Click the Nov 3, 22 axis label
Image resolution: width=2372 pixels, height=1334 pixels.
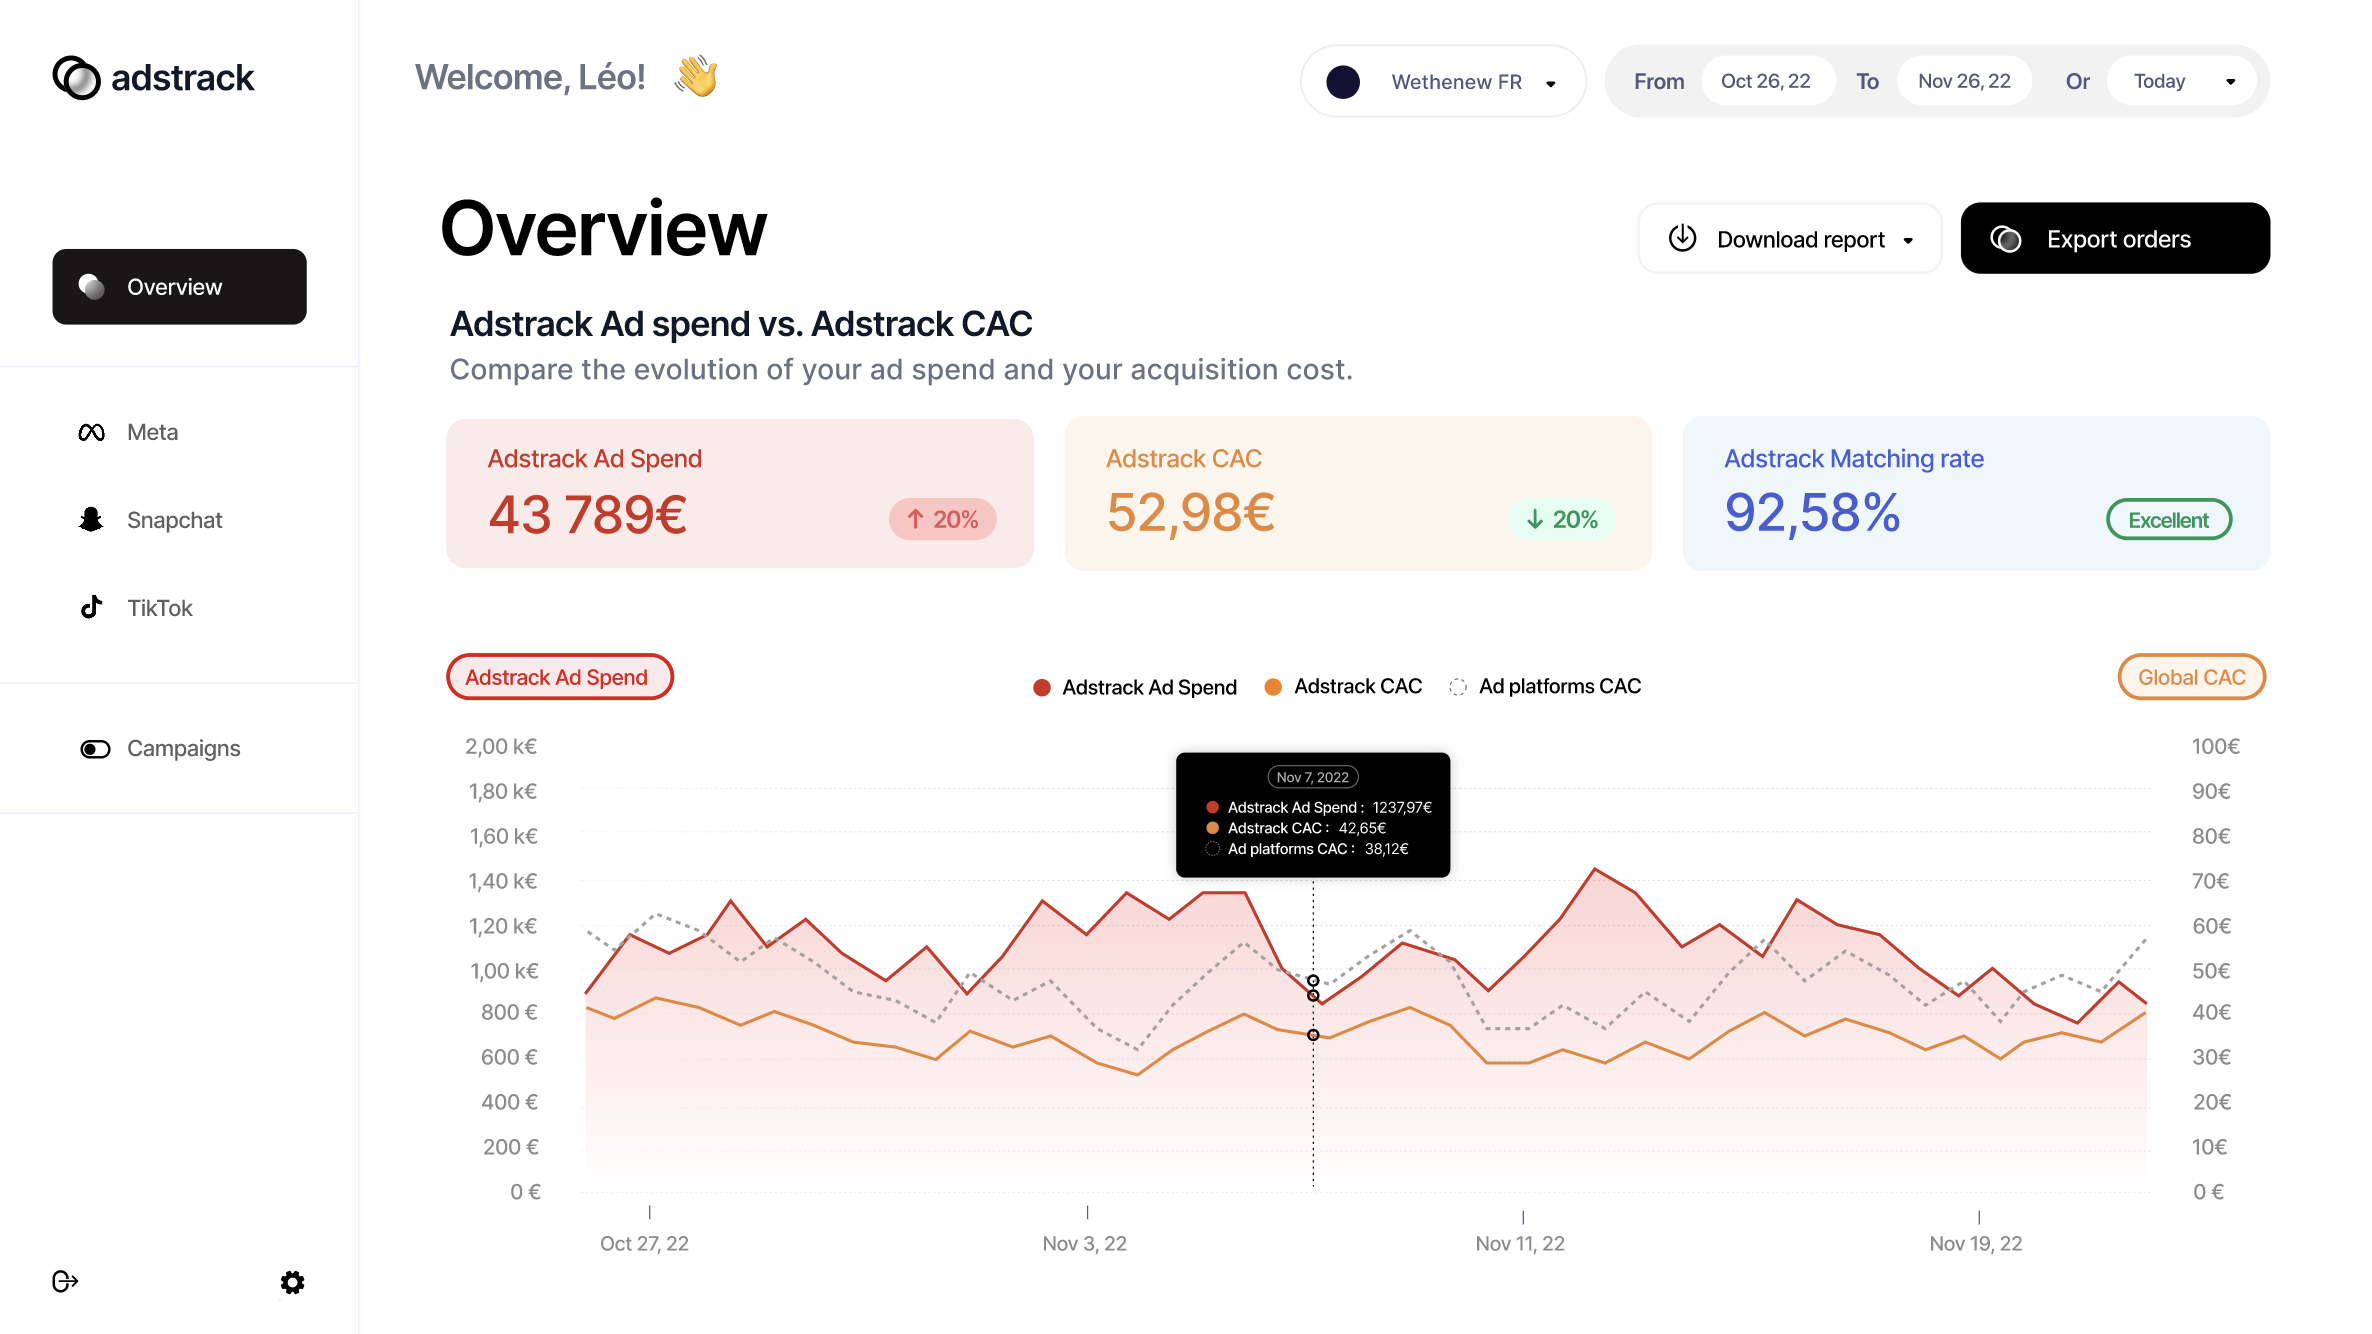pyautogui.click(x=1084, y=1243)
